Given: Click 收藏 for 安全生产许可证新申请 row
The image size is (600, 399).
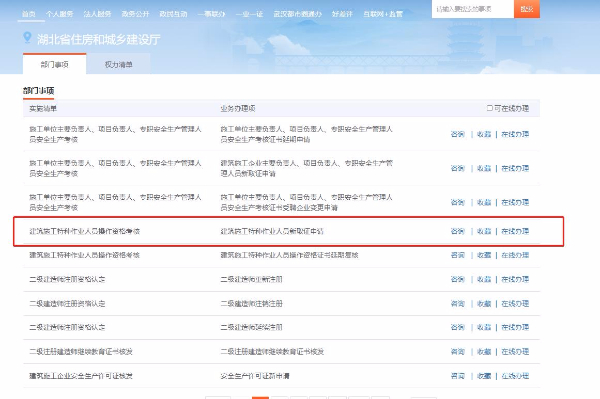Looking at the screenshot, I should [484, 376].
